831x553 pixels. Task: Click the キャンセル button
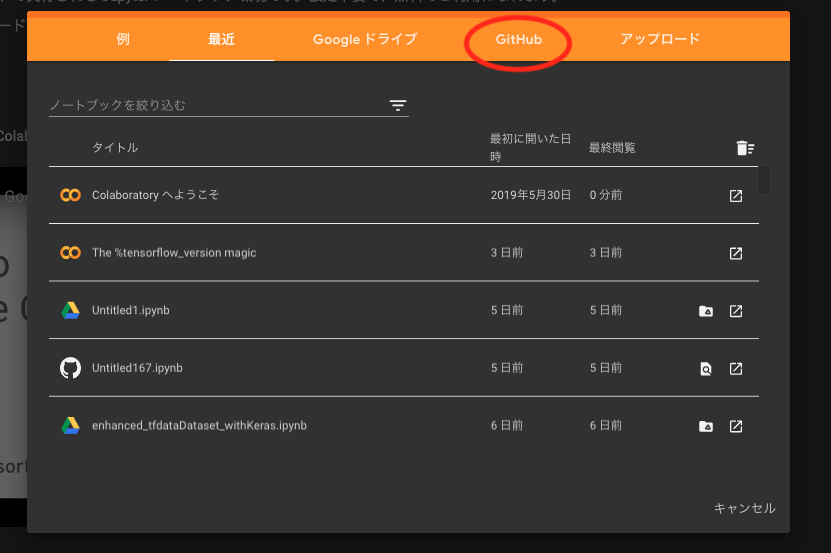point(745,508)
